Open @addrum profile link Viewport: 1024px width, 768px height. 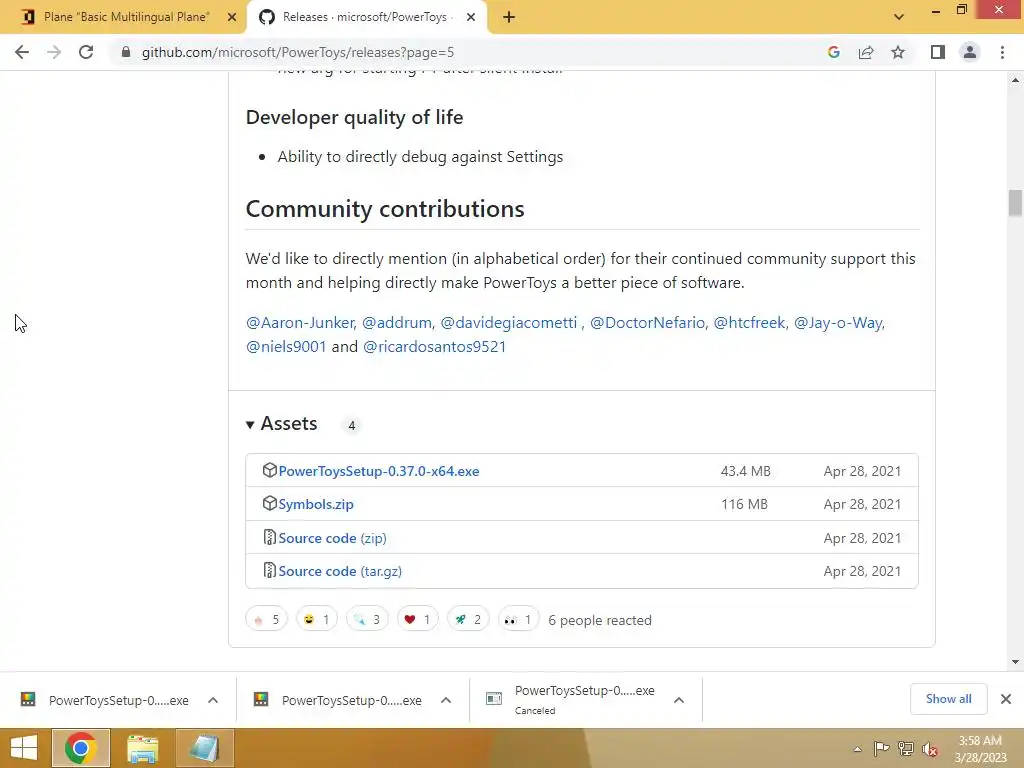[396, 323]
